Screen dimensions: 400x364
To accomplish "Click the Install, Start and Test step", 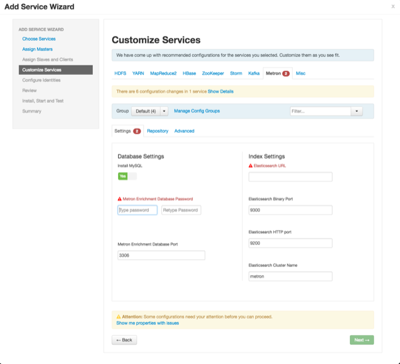I will (x=43, y=101).
